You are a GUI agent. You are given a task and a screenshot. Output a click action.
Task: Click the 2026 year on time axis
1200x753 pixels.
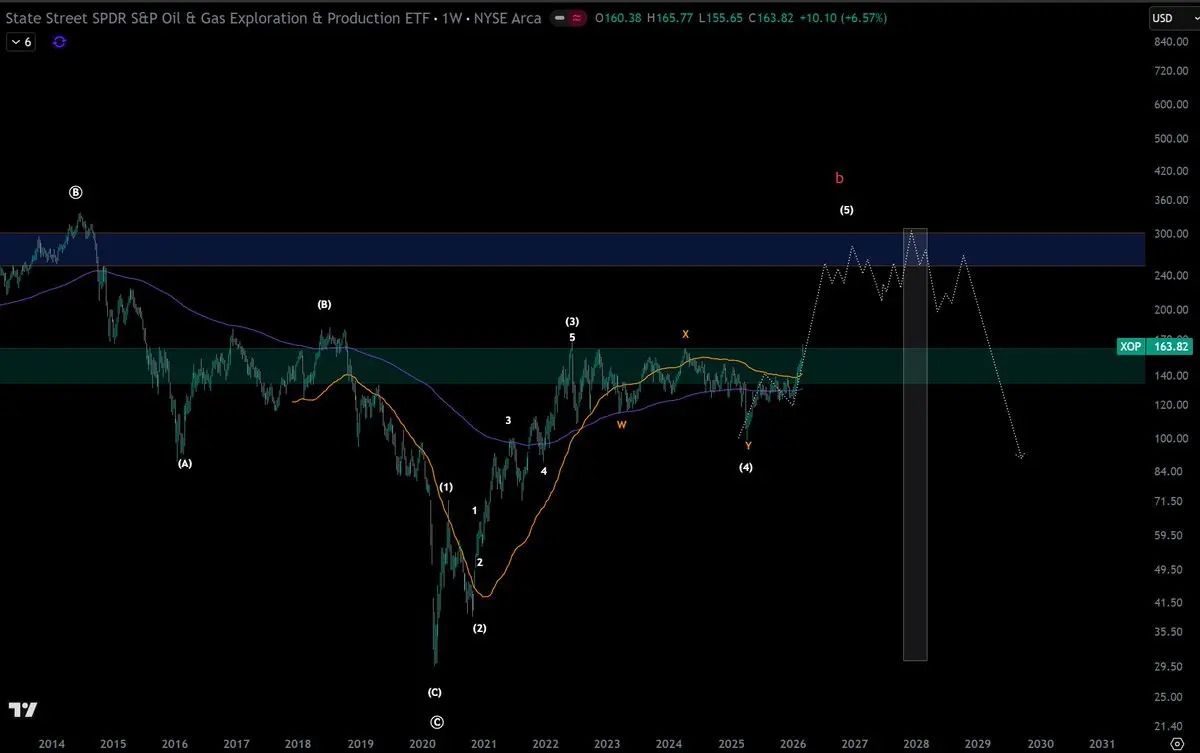click(793, 743)
